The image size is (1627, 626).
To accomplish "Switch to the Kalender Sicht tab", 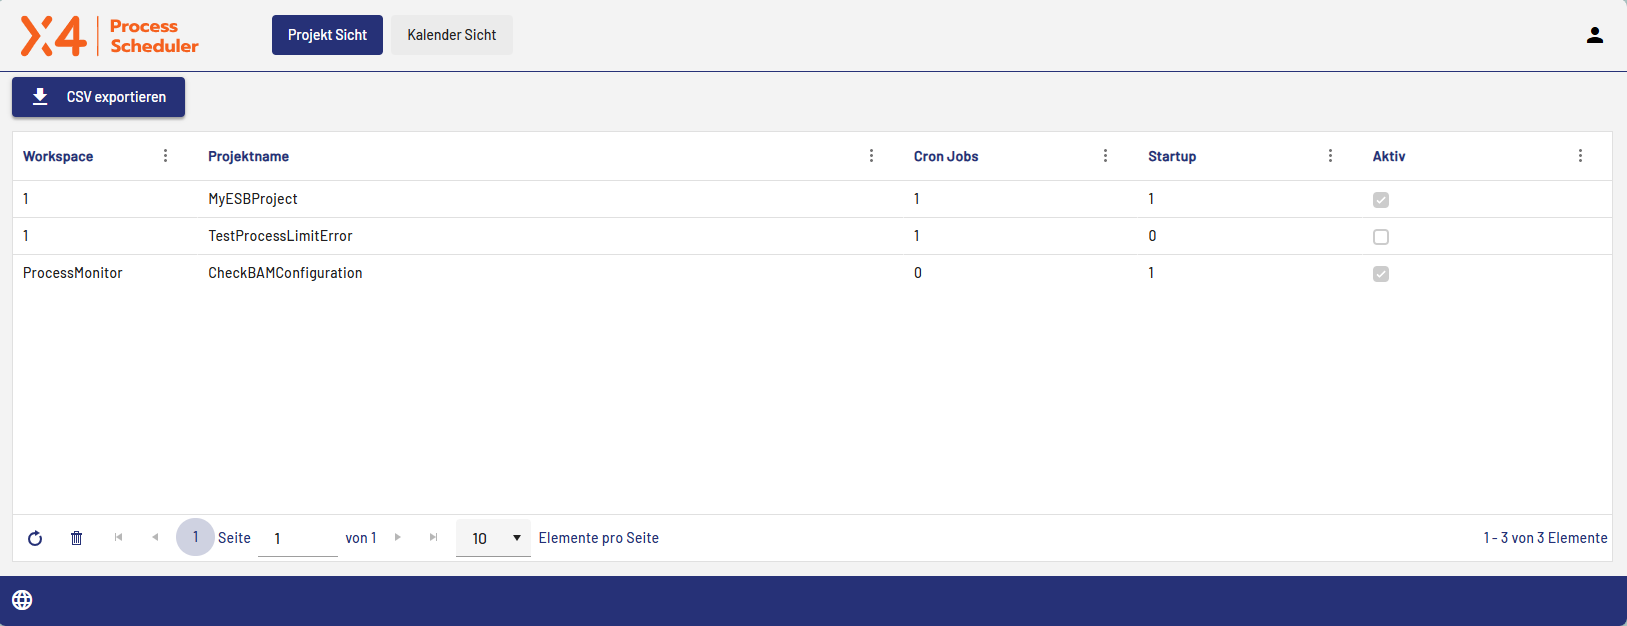I will point(451,35).
